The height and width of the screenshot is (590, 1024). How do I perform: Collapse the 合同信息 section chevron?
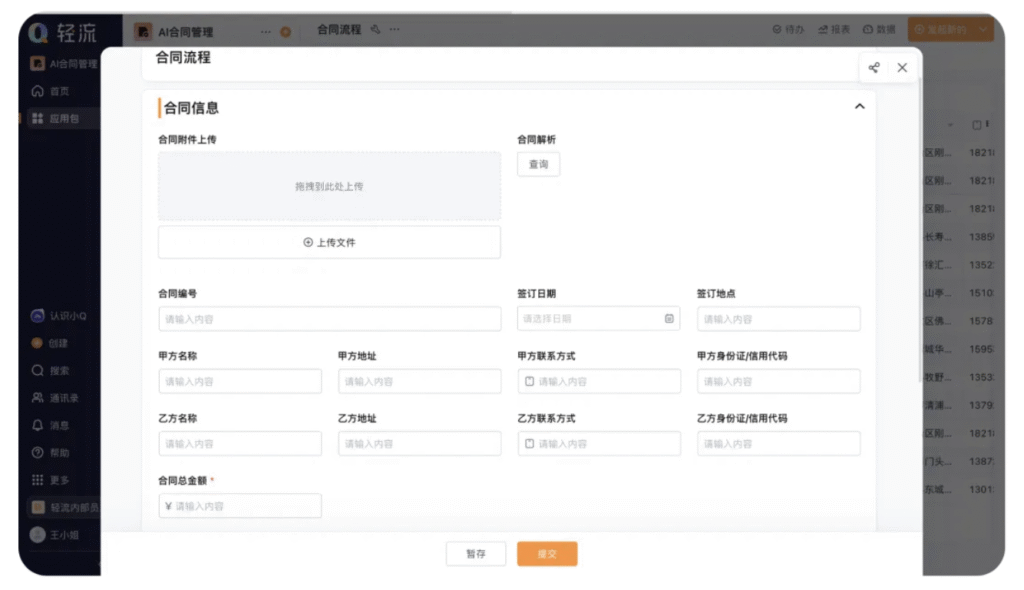tap(859, 107)
